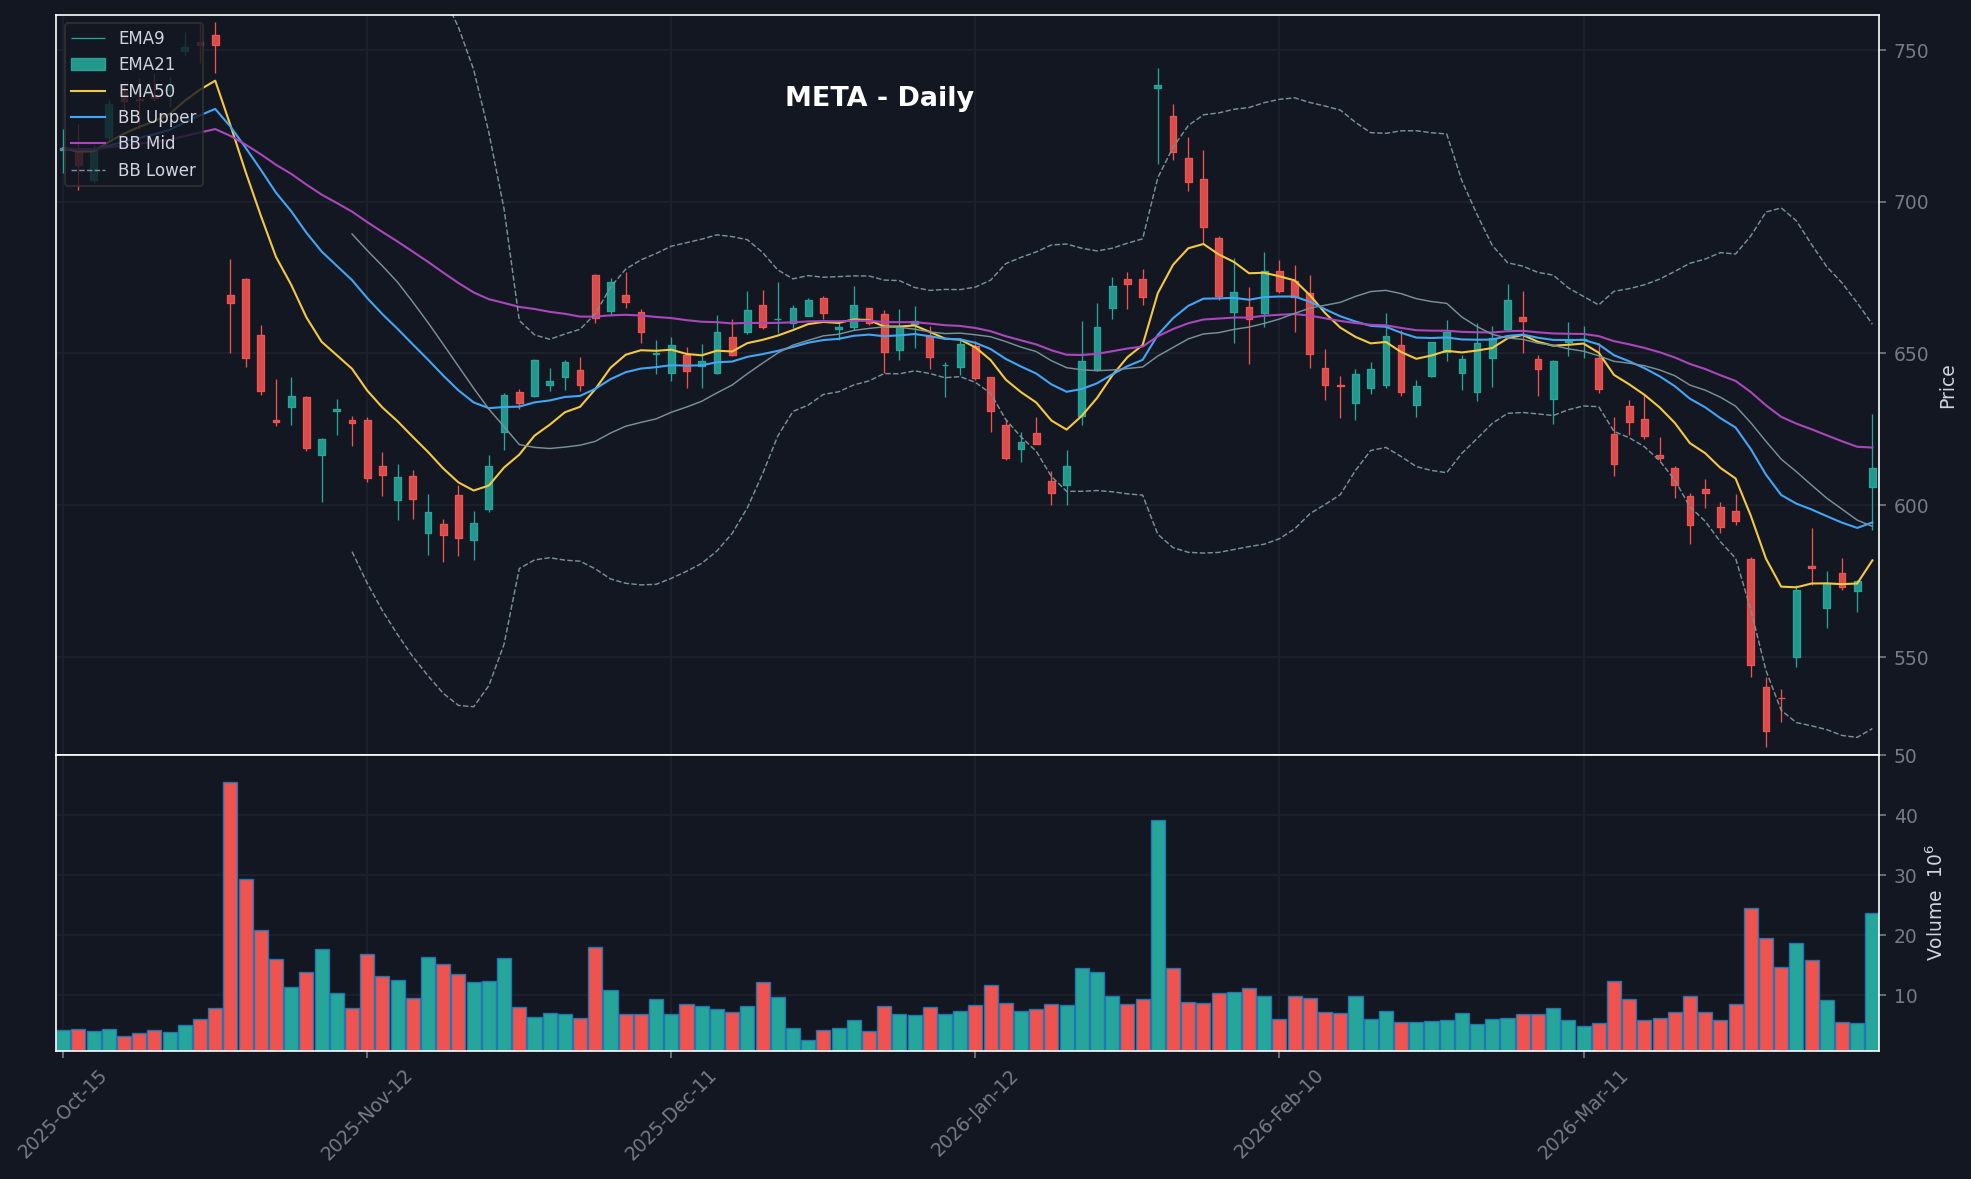Click the Price y-axis title
1971x1179 pixels.
pos(1947,386)
